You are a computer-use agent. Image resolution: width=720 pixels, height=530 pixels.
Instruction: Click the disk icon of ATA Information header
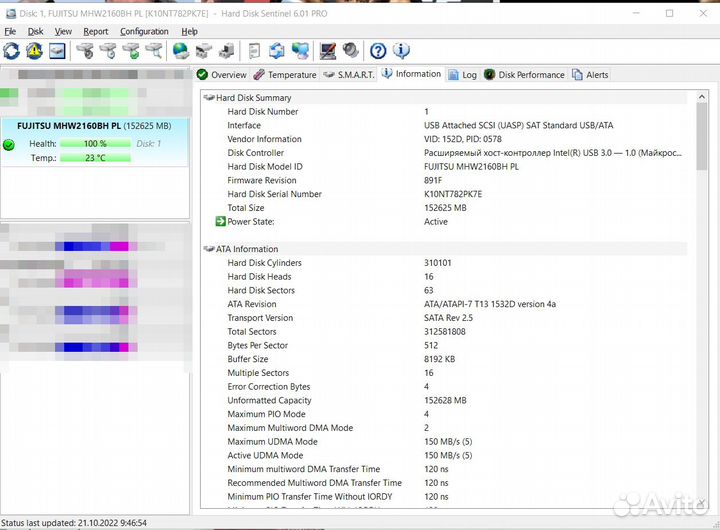(x=209, y=249)
